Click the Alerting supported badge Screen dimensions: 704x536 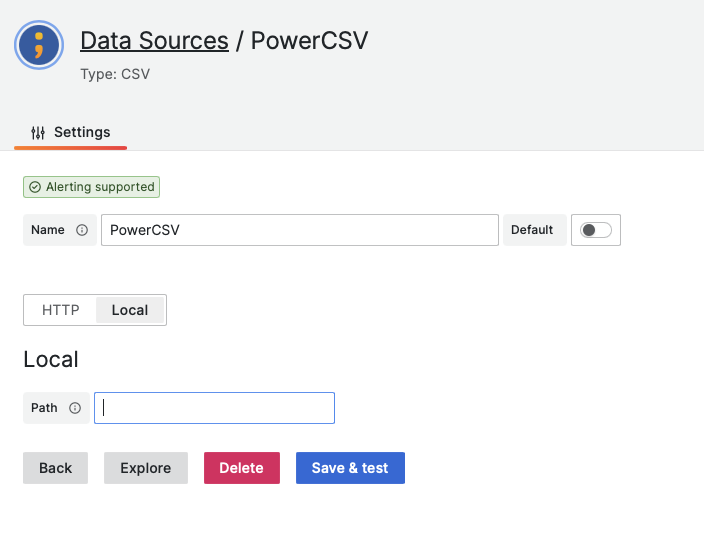(91, 187)
